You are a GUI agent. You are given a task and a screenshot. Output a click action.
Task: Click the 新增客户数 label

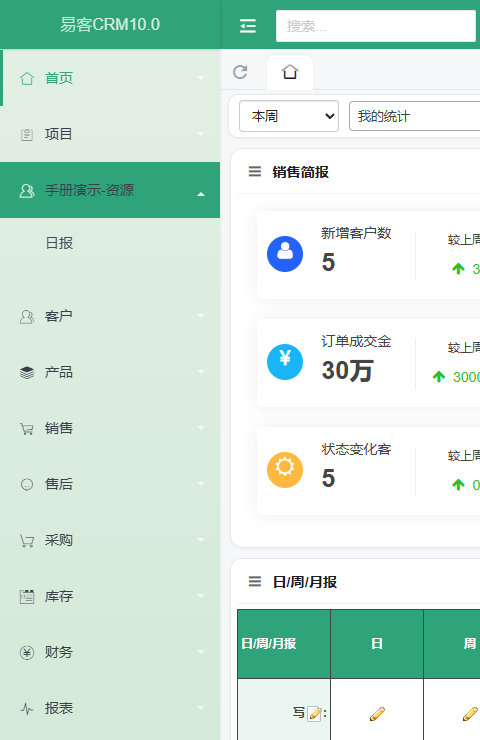point(356,233)
